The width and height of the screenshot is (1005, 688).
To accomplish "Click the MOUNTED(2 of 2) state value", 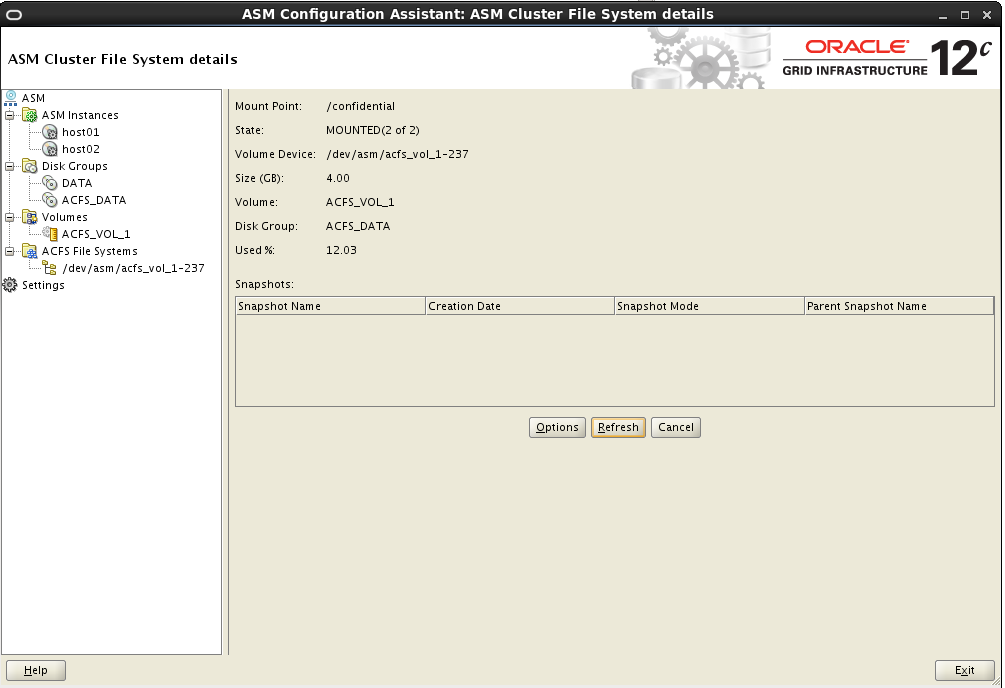I will pos(372,130).
